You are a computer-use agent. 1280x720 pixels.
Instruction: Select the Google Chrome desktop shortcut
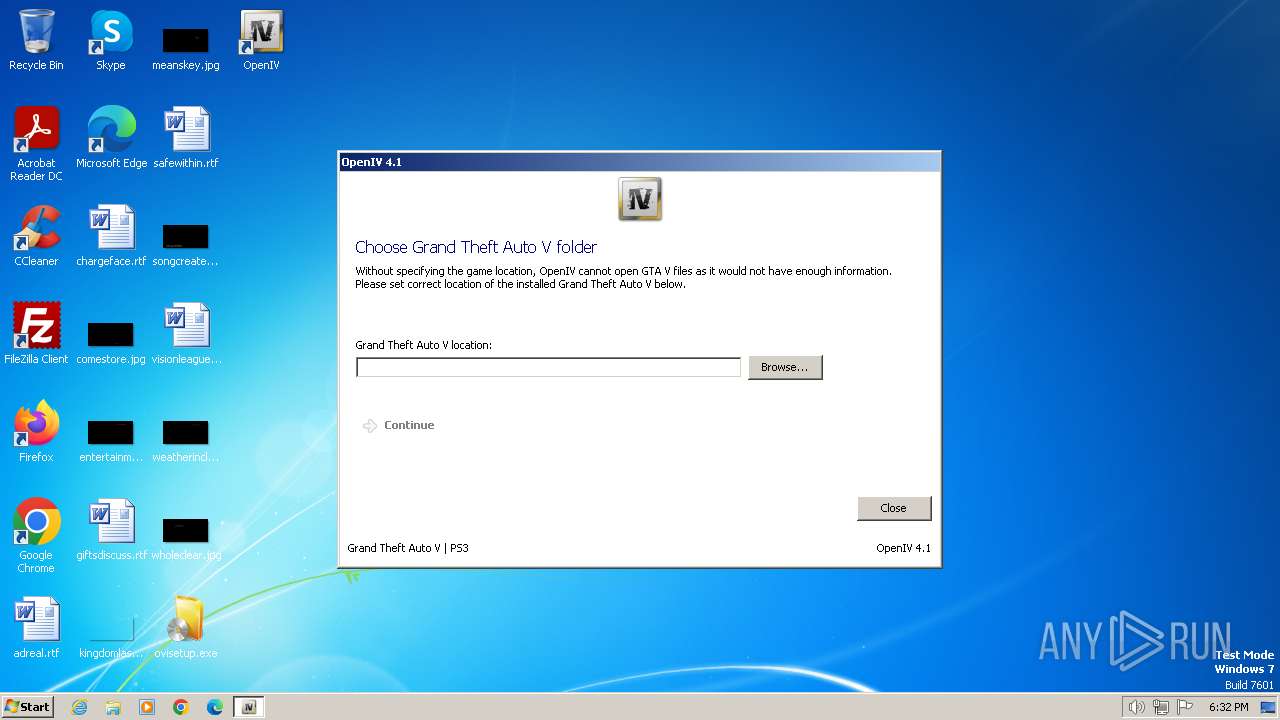pos(36,536)
